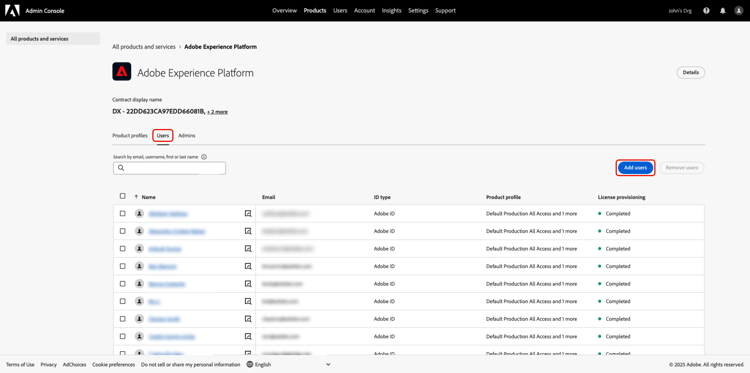This screenshot has width=750, height=373.
Task: Open the Settings nav item
Action: (x=418, y=11)
